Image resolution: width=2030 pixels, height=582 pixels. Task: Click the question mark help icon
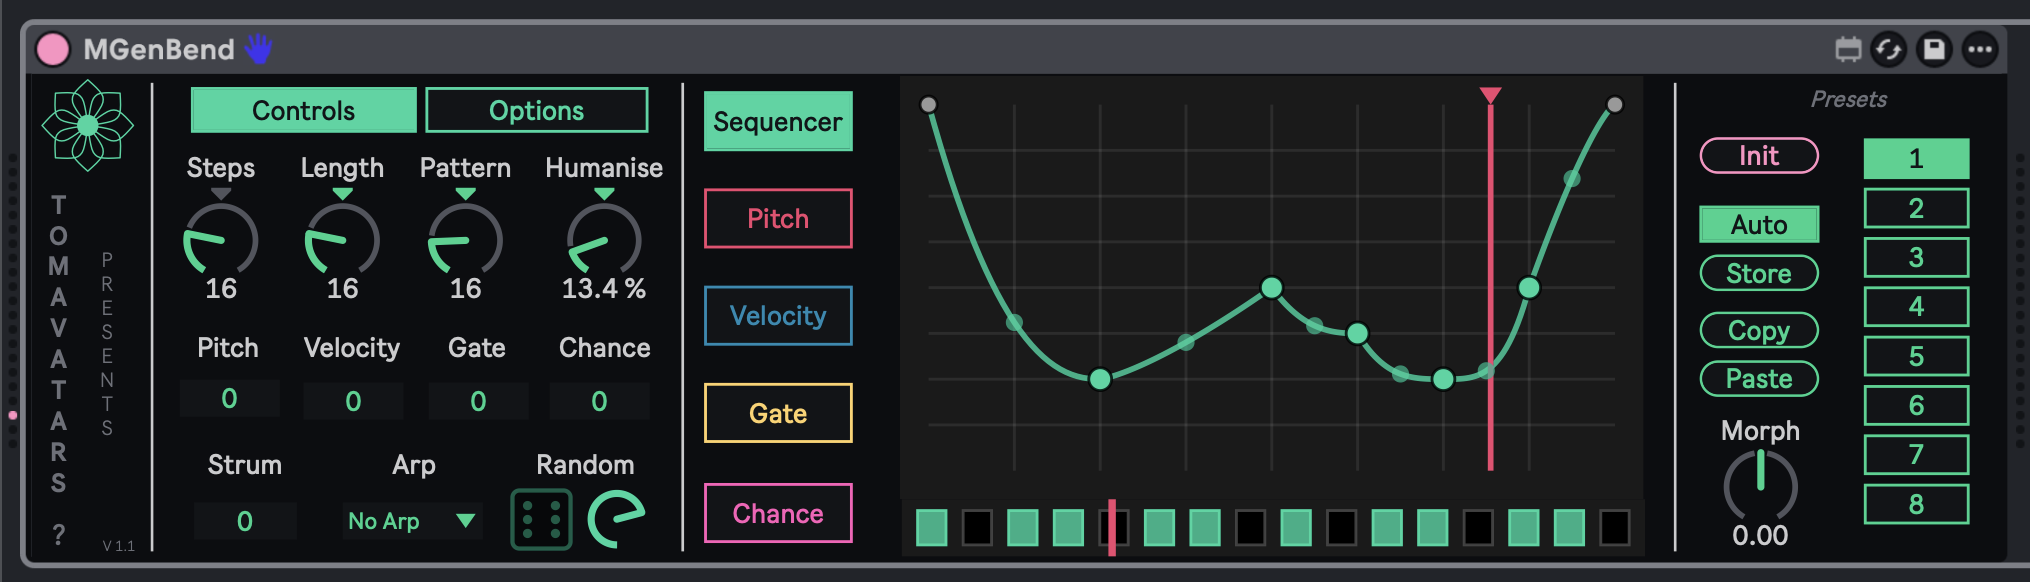tap(59, 535)
